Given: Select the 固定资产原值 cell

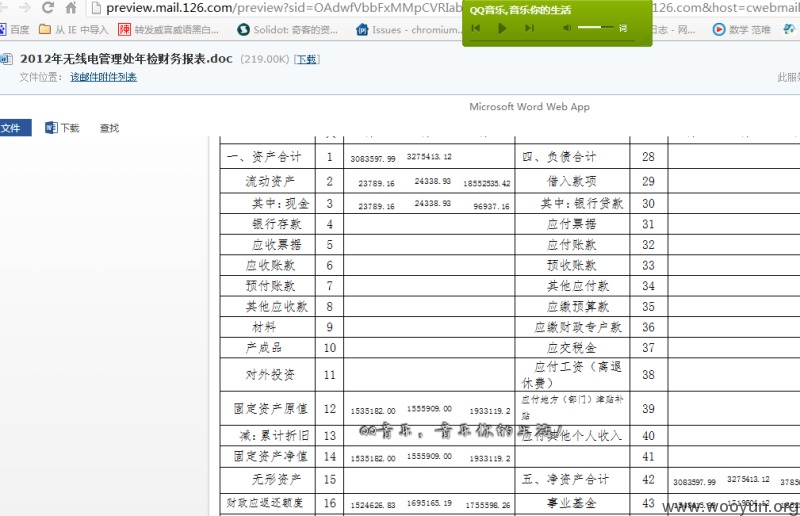Looking at the screenshot, I should point(268,409).
